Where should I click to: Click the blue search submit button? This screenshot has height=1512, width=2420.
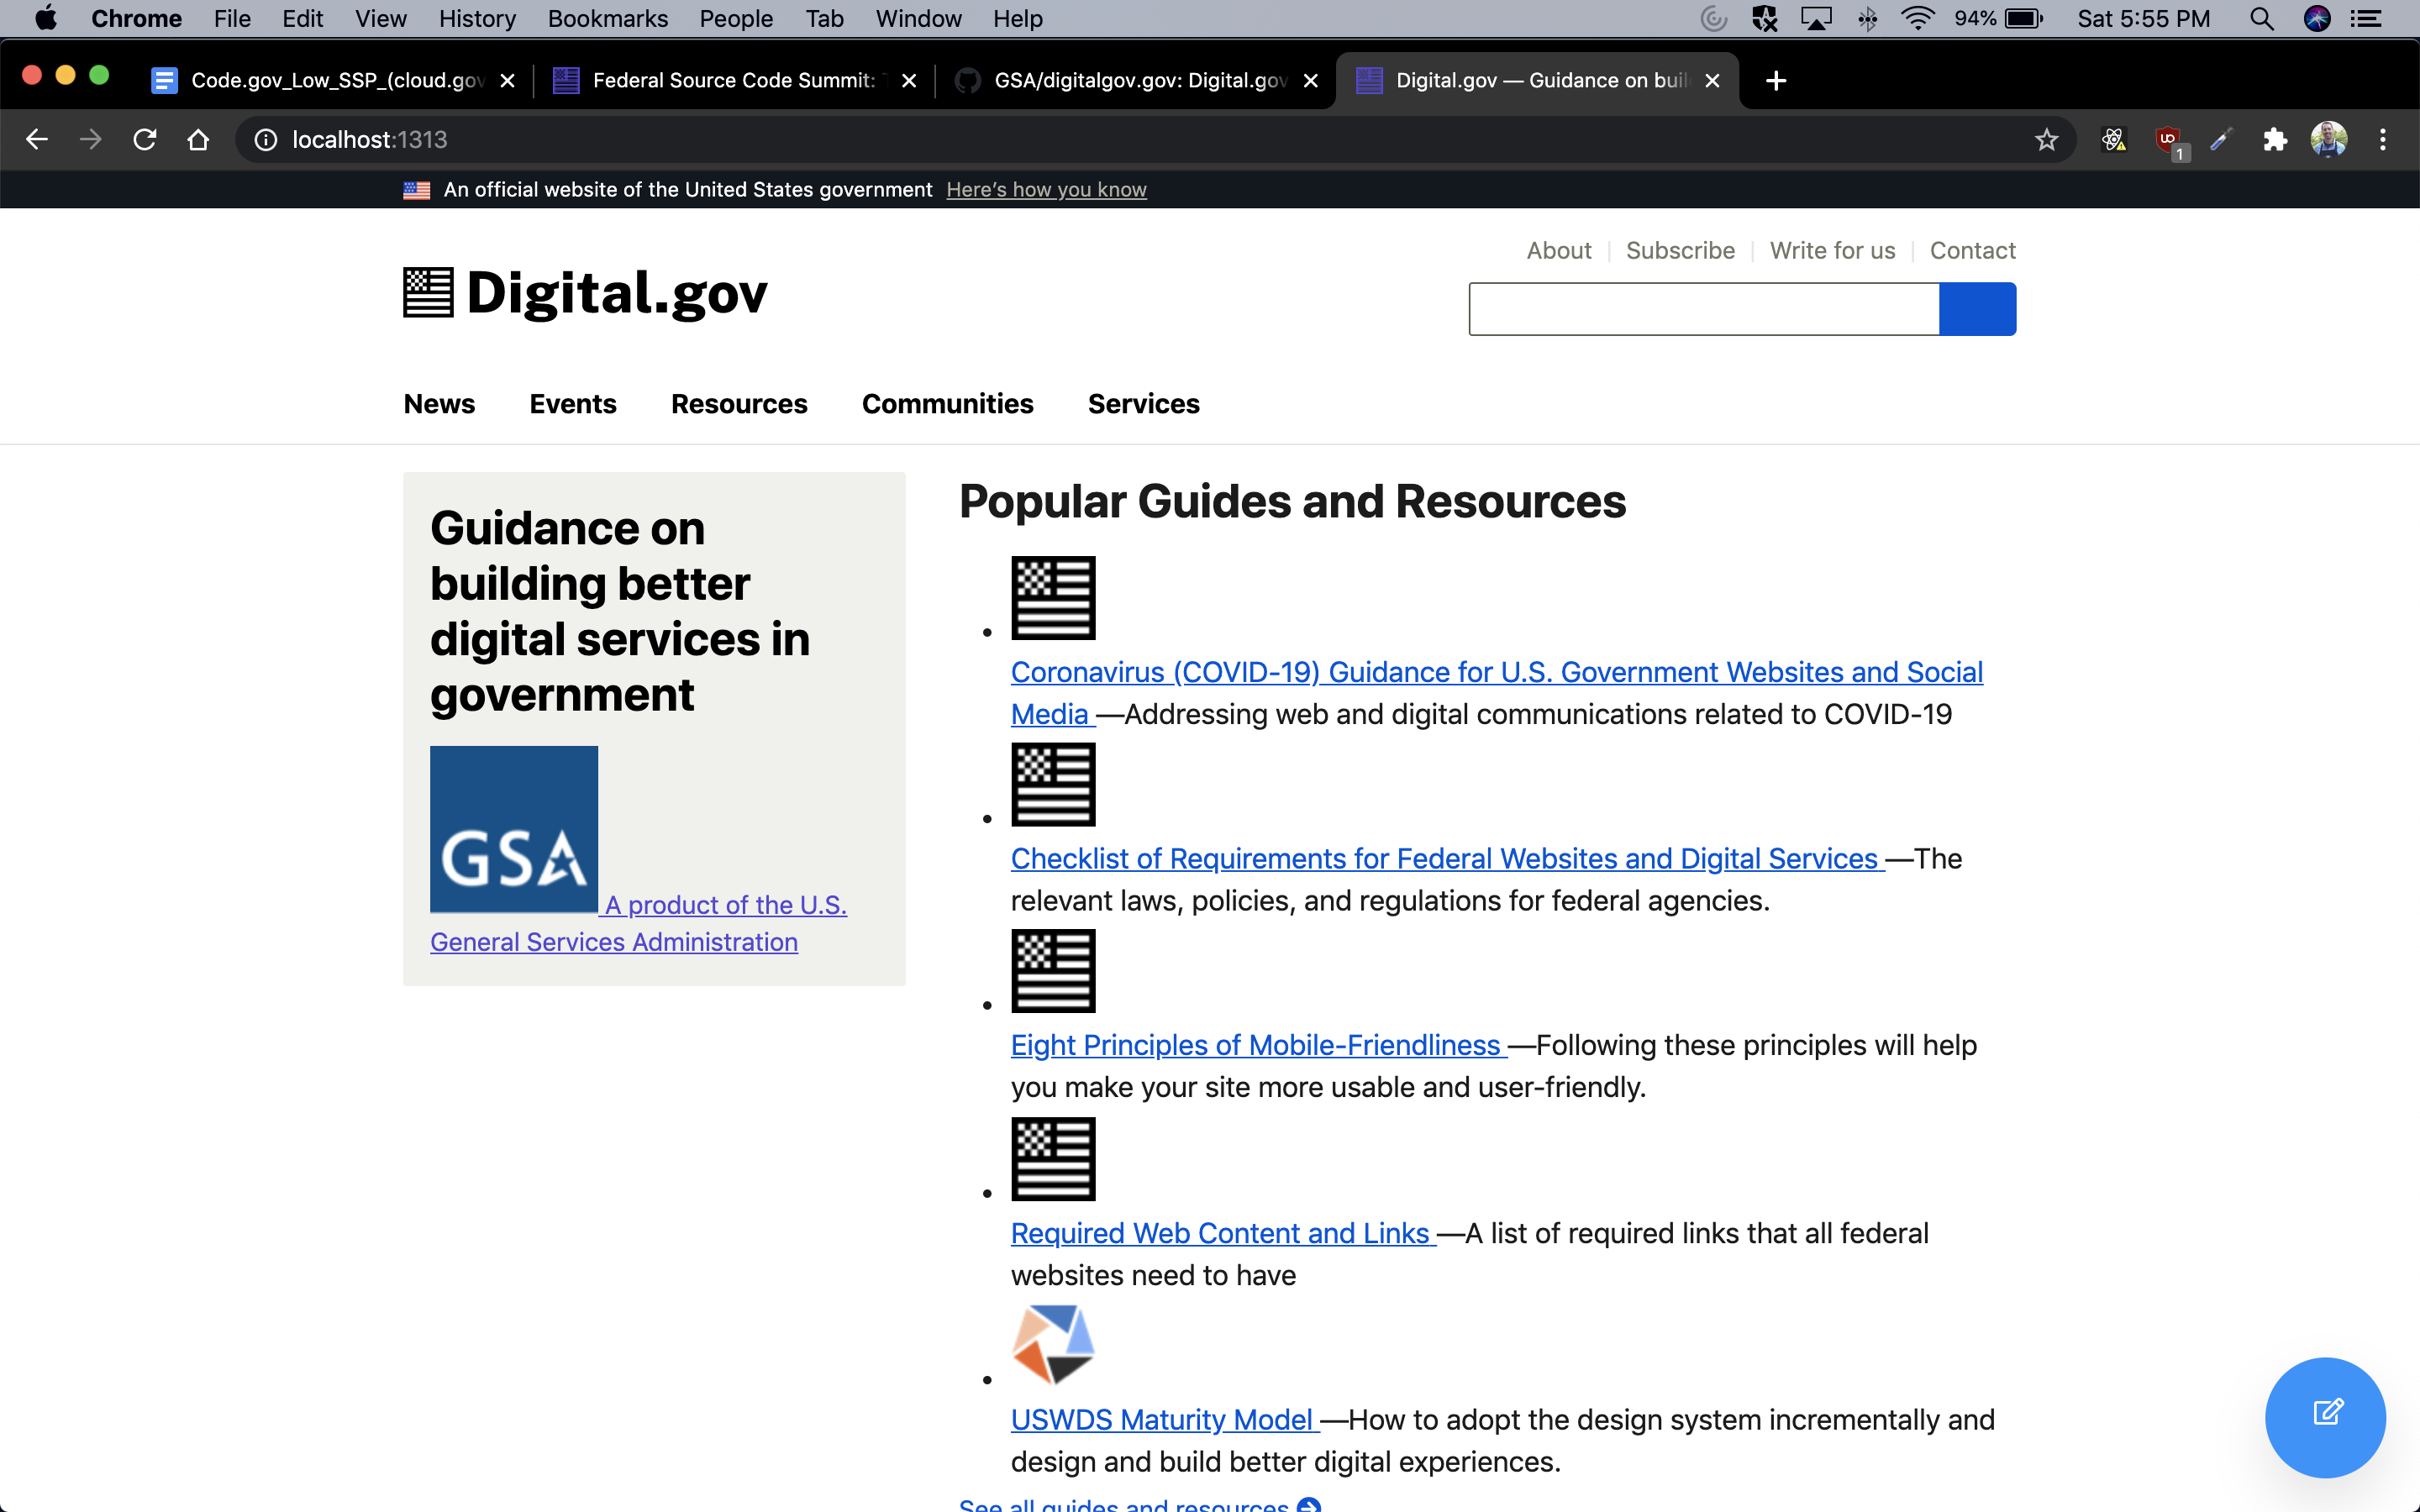pos(1976,308)
